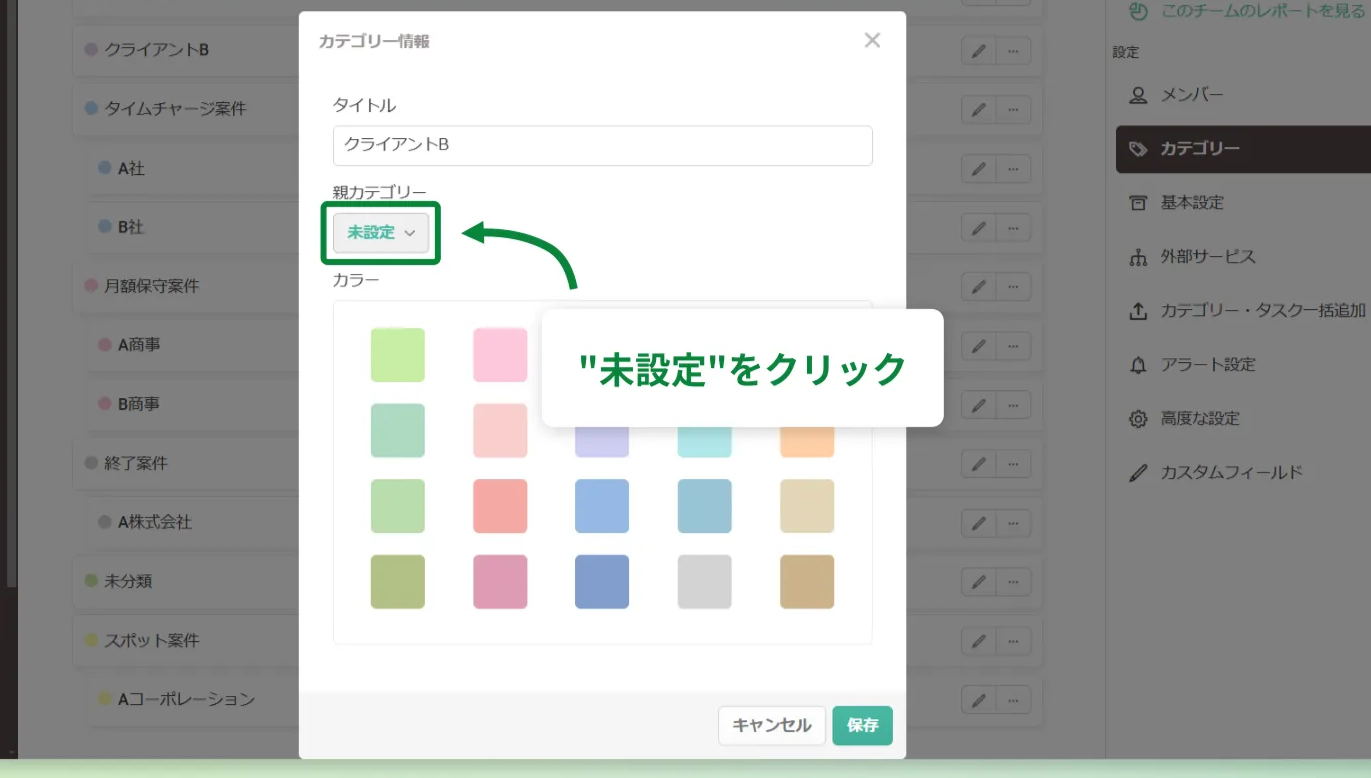
Task: Click the 高度な設定 gear icon
Action: (1137, 419)
